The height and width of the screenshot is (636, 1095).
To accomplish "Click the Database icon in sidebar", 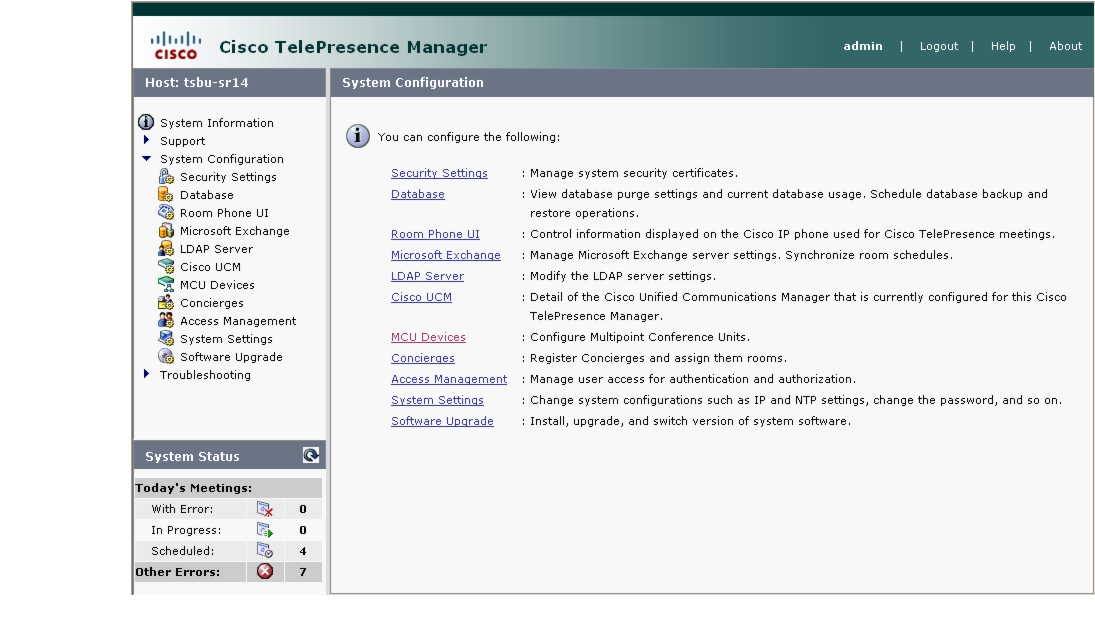I will coord(166,195).
